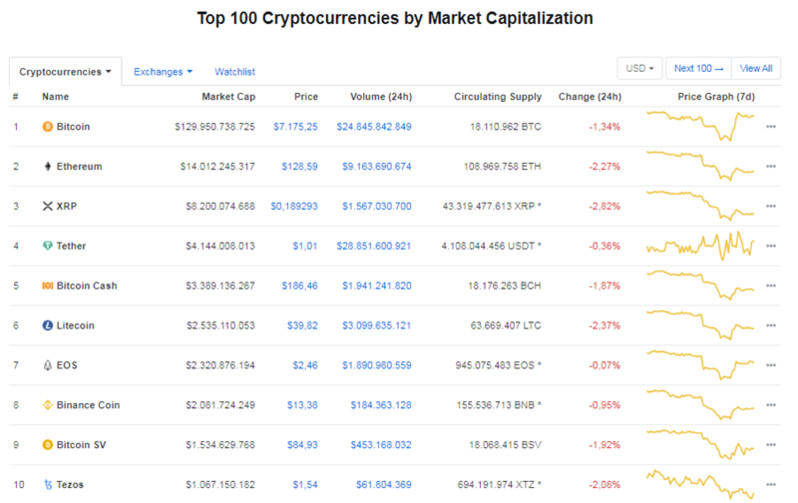Expand the Exchanges dropdown
The image size is (798, 503).
163,72
